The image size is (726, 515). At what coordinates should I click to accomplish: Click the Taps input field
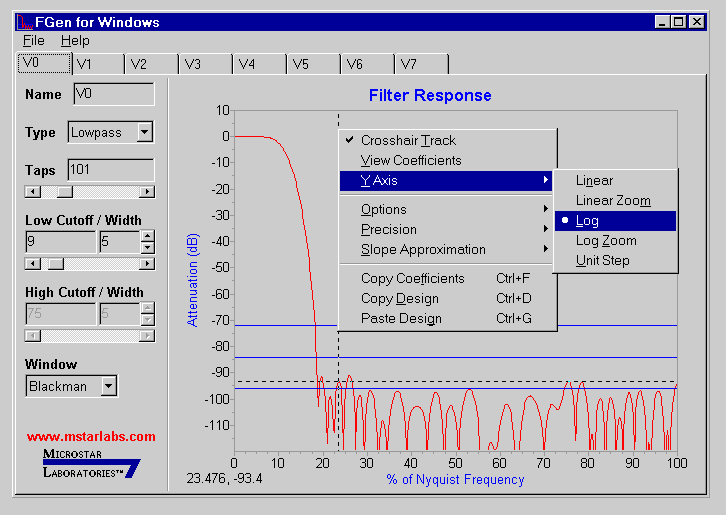coord(111,170)
